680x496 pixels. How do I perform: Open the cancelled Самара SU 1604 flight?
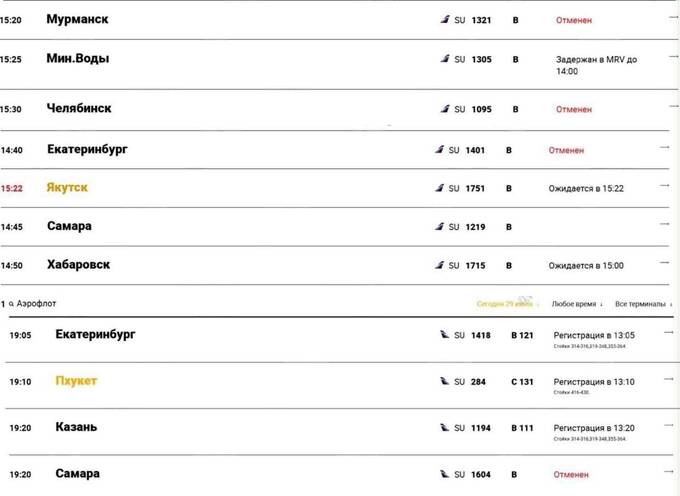coord(341,475)
